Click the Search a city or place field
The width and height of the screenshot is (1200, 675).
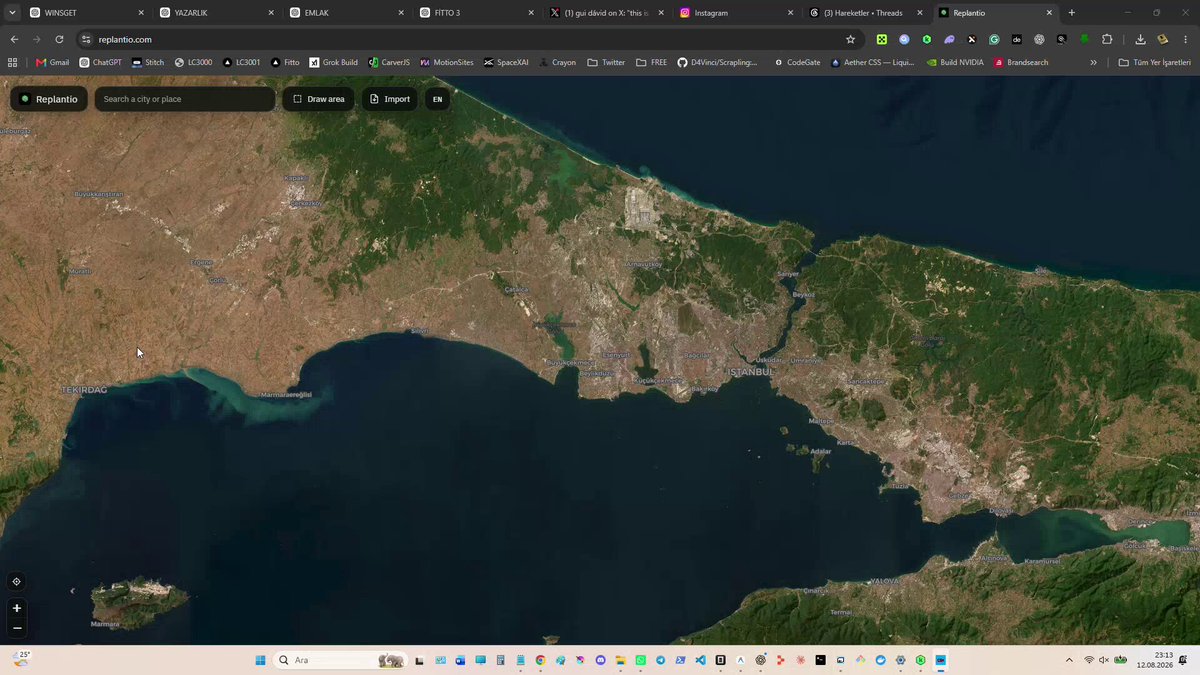click(185, 99)
